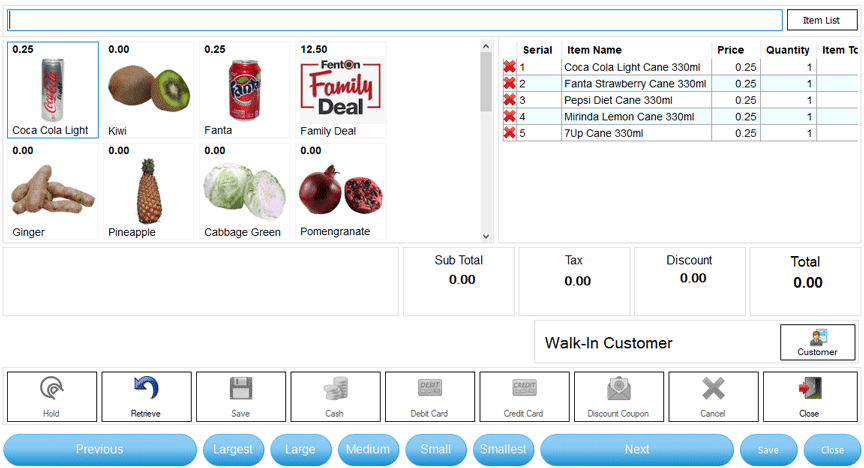Delete the Fanta Strawberry Cane row

tap(510, 84)
